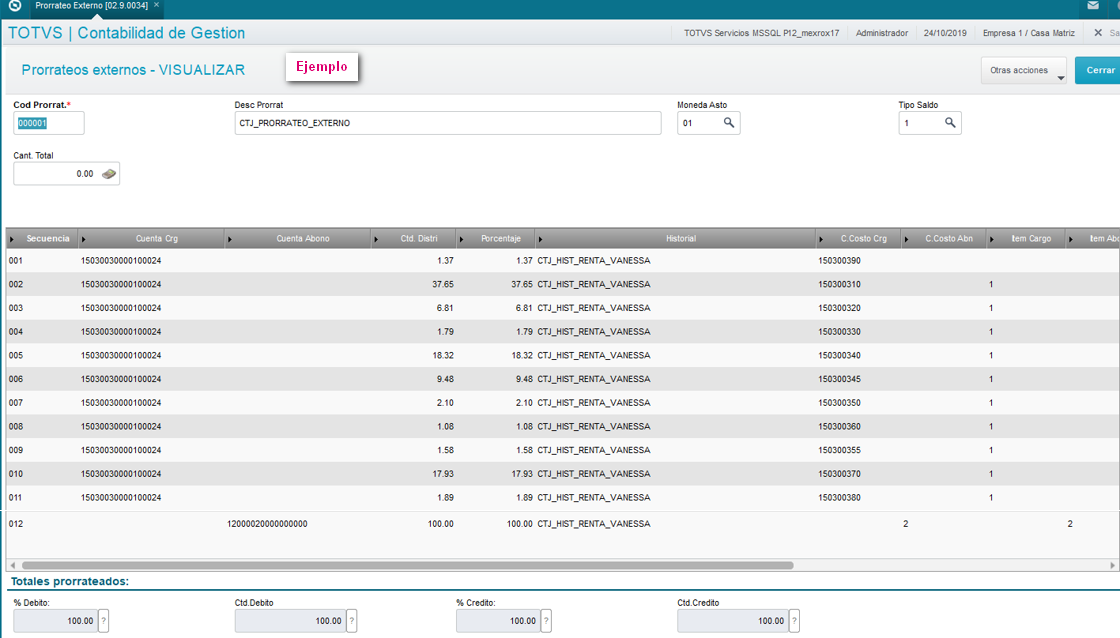Click 100.00 Porcentaje cell in row 012
Image resolution: width=1120 pixels, height=638 pixels.
[519, 524]
